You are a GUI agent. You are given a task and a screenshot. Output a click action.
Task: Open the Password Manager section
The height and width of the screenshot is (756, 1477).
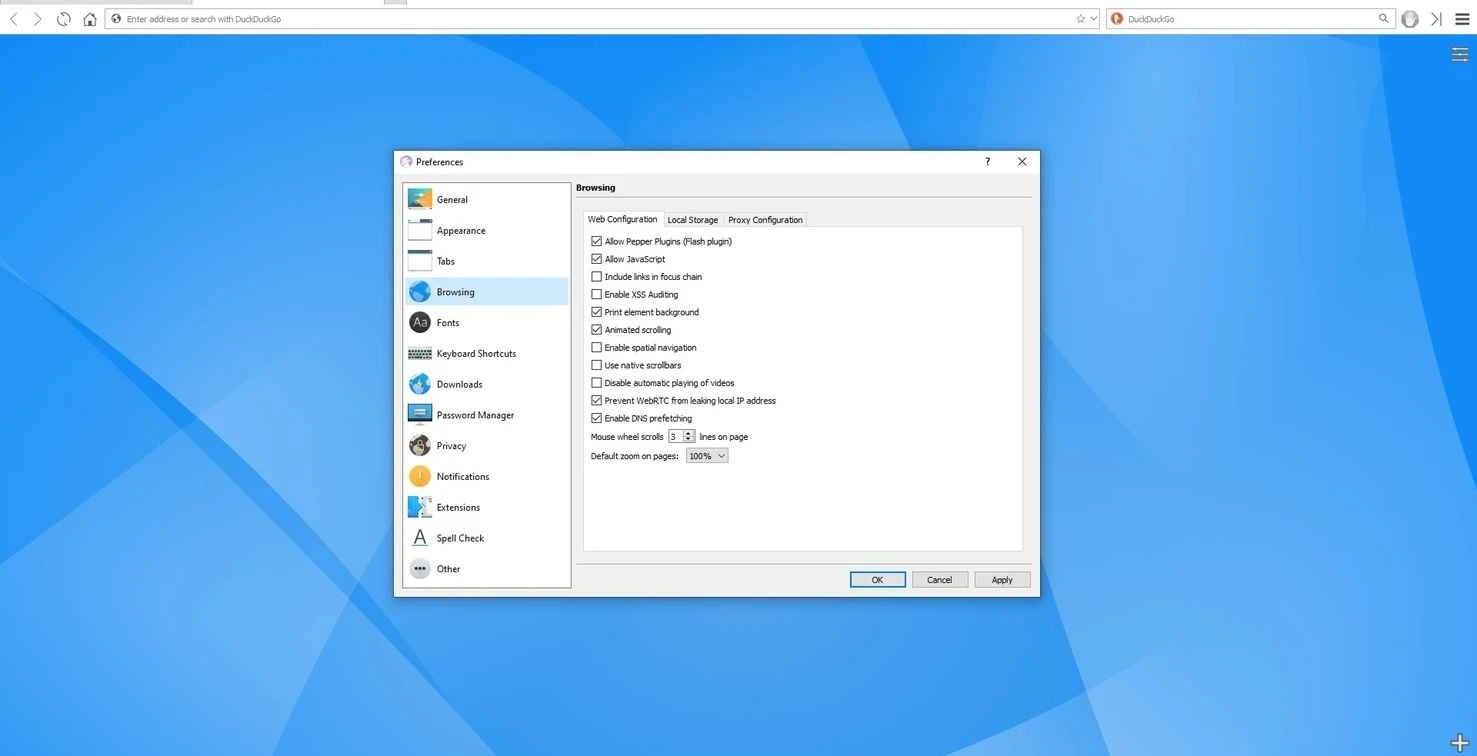pyautogui.click(x=486, y=415)
